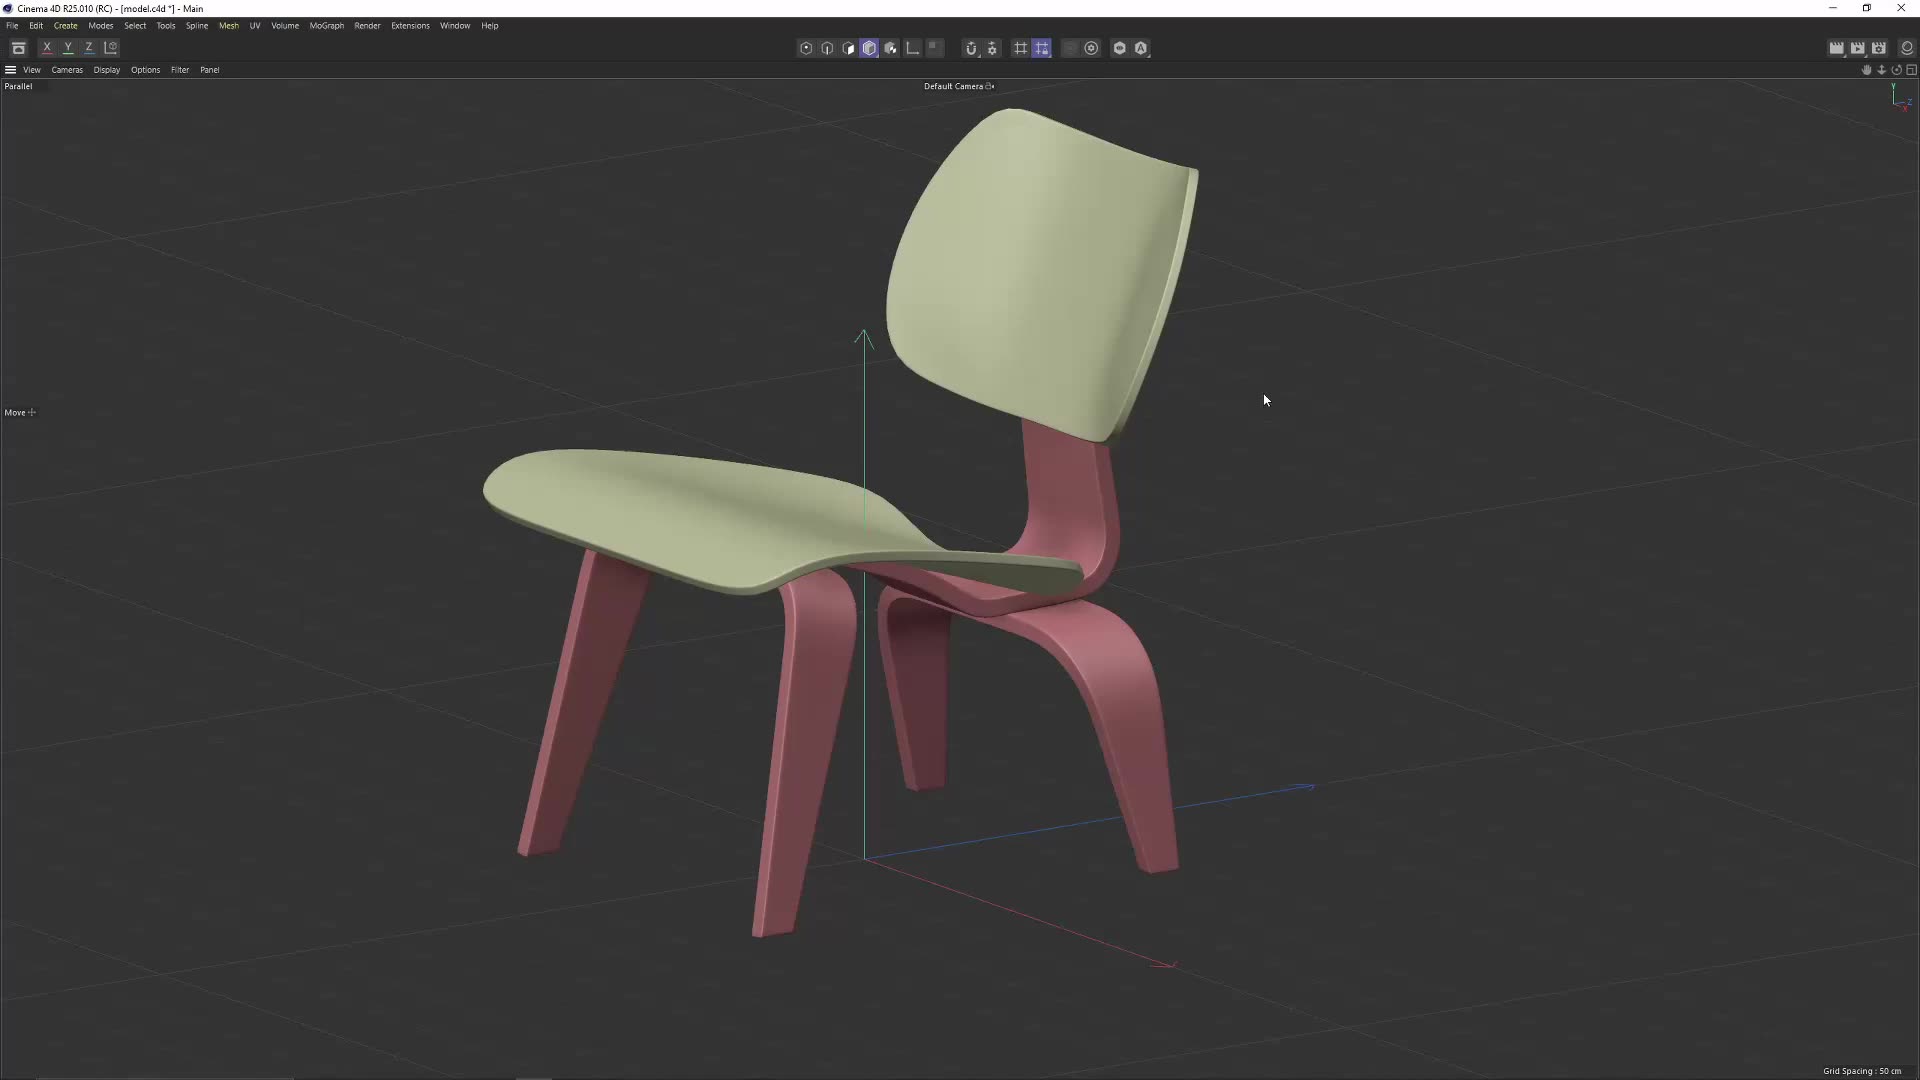Toggle the Y axis lock
This screenshot has width=1920, height=1080.
point(67,48)
